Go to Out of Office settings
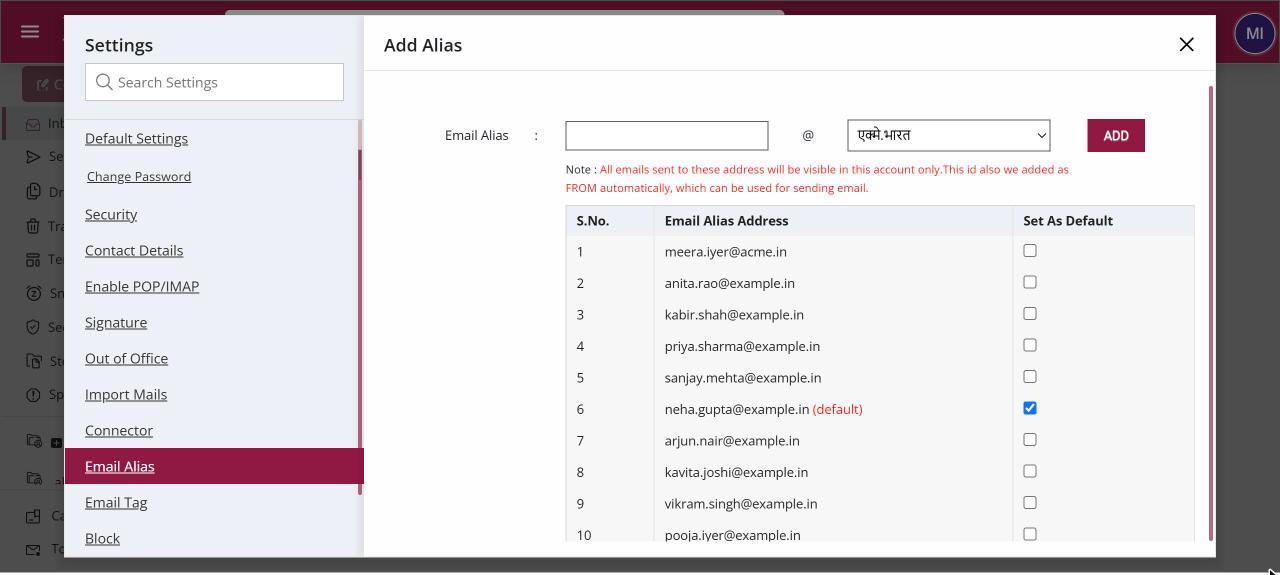 pos(126,358)
